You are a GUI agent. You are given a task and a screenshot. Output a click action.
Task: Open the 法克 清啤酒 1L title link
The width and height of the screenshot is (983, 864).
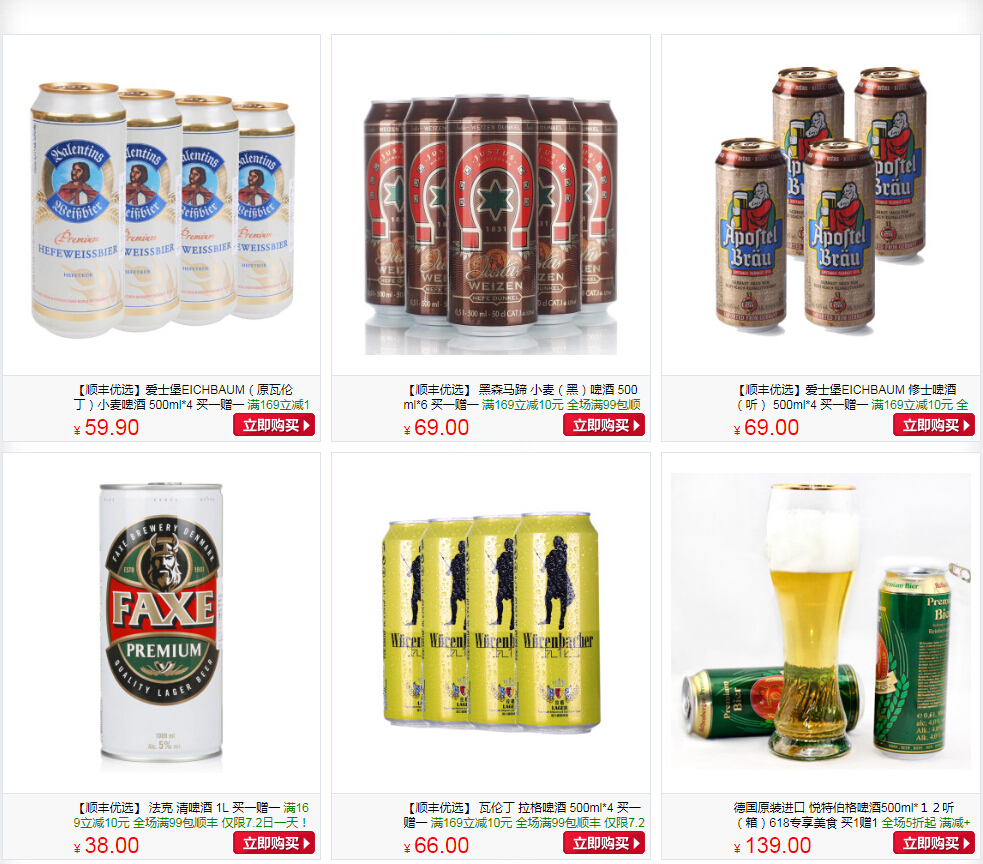(x=191, y=815)
